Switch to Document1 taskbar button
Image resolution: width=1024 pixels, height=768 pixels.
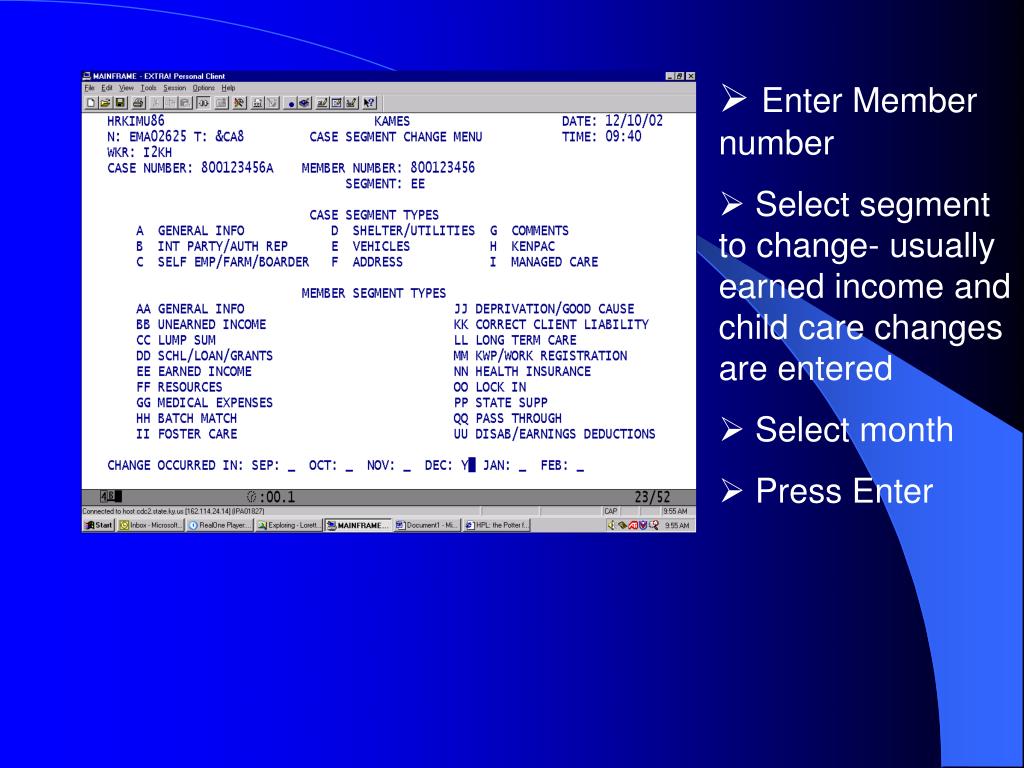click(427, 525)
